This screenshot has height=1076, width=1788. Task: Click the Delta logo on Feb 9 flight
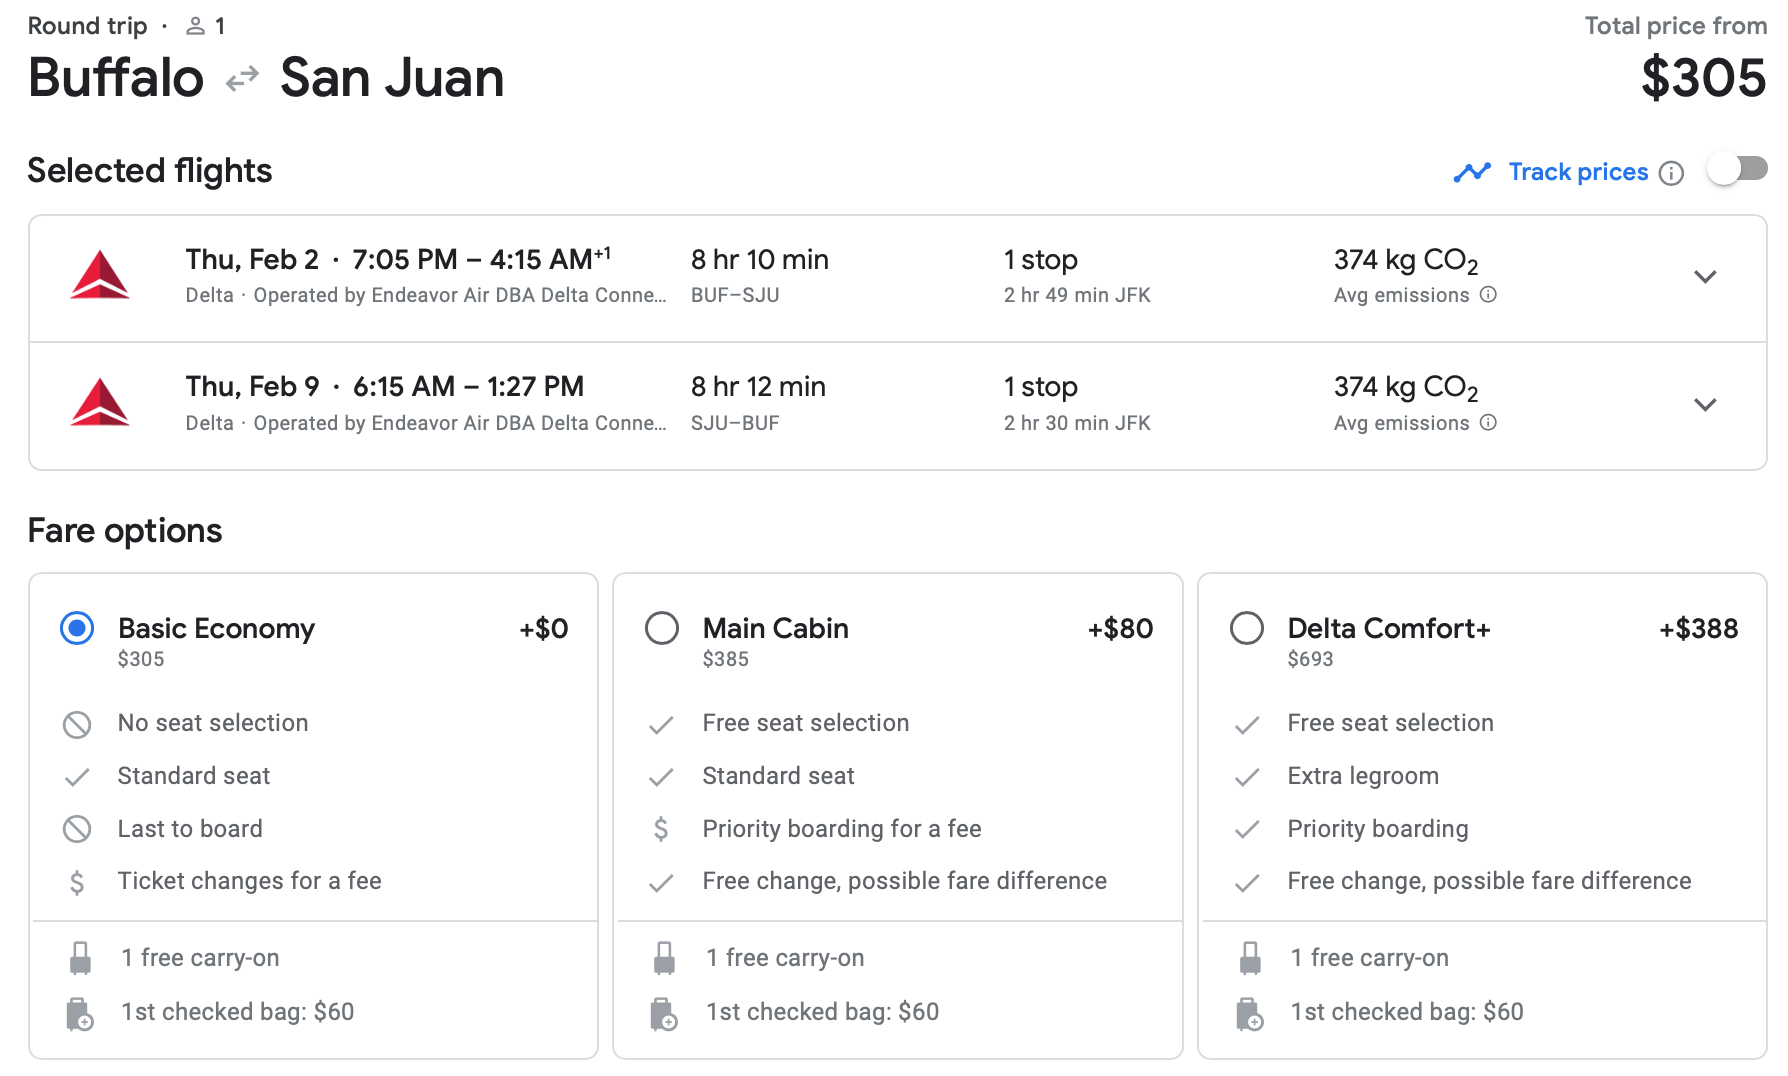click(x=100, y=403)
